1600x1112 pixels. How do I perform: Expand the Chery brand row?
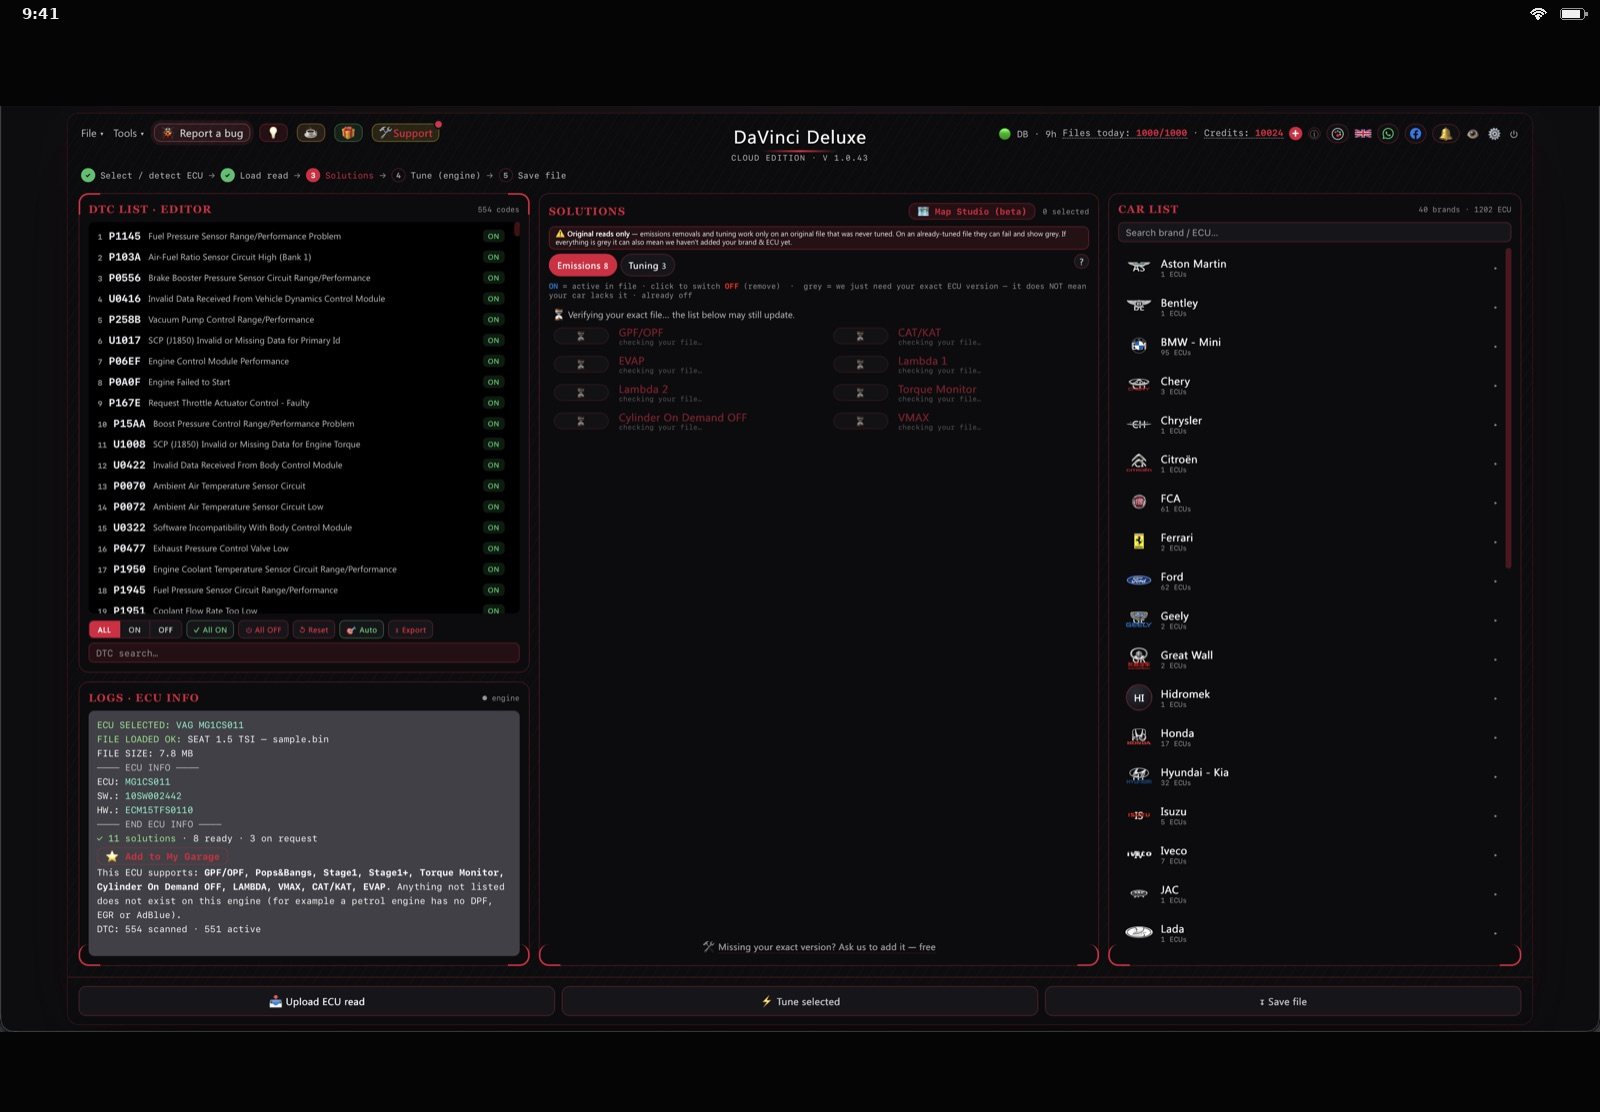pyautogui.click(x=1311, y=385)
